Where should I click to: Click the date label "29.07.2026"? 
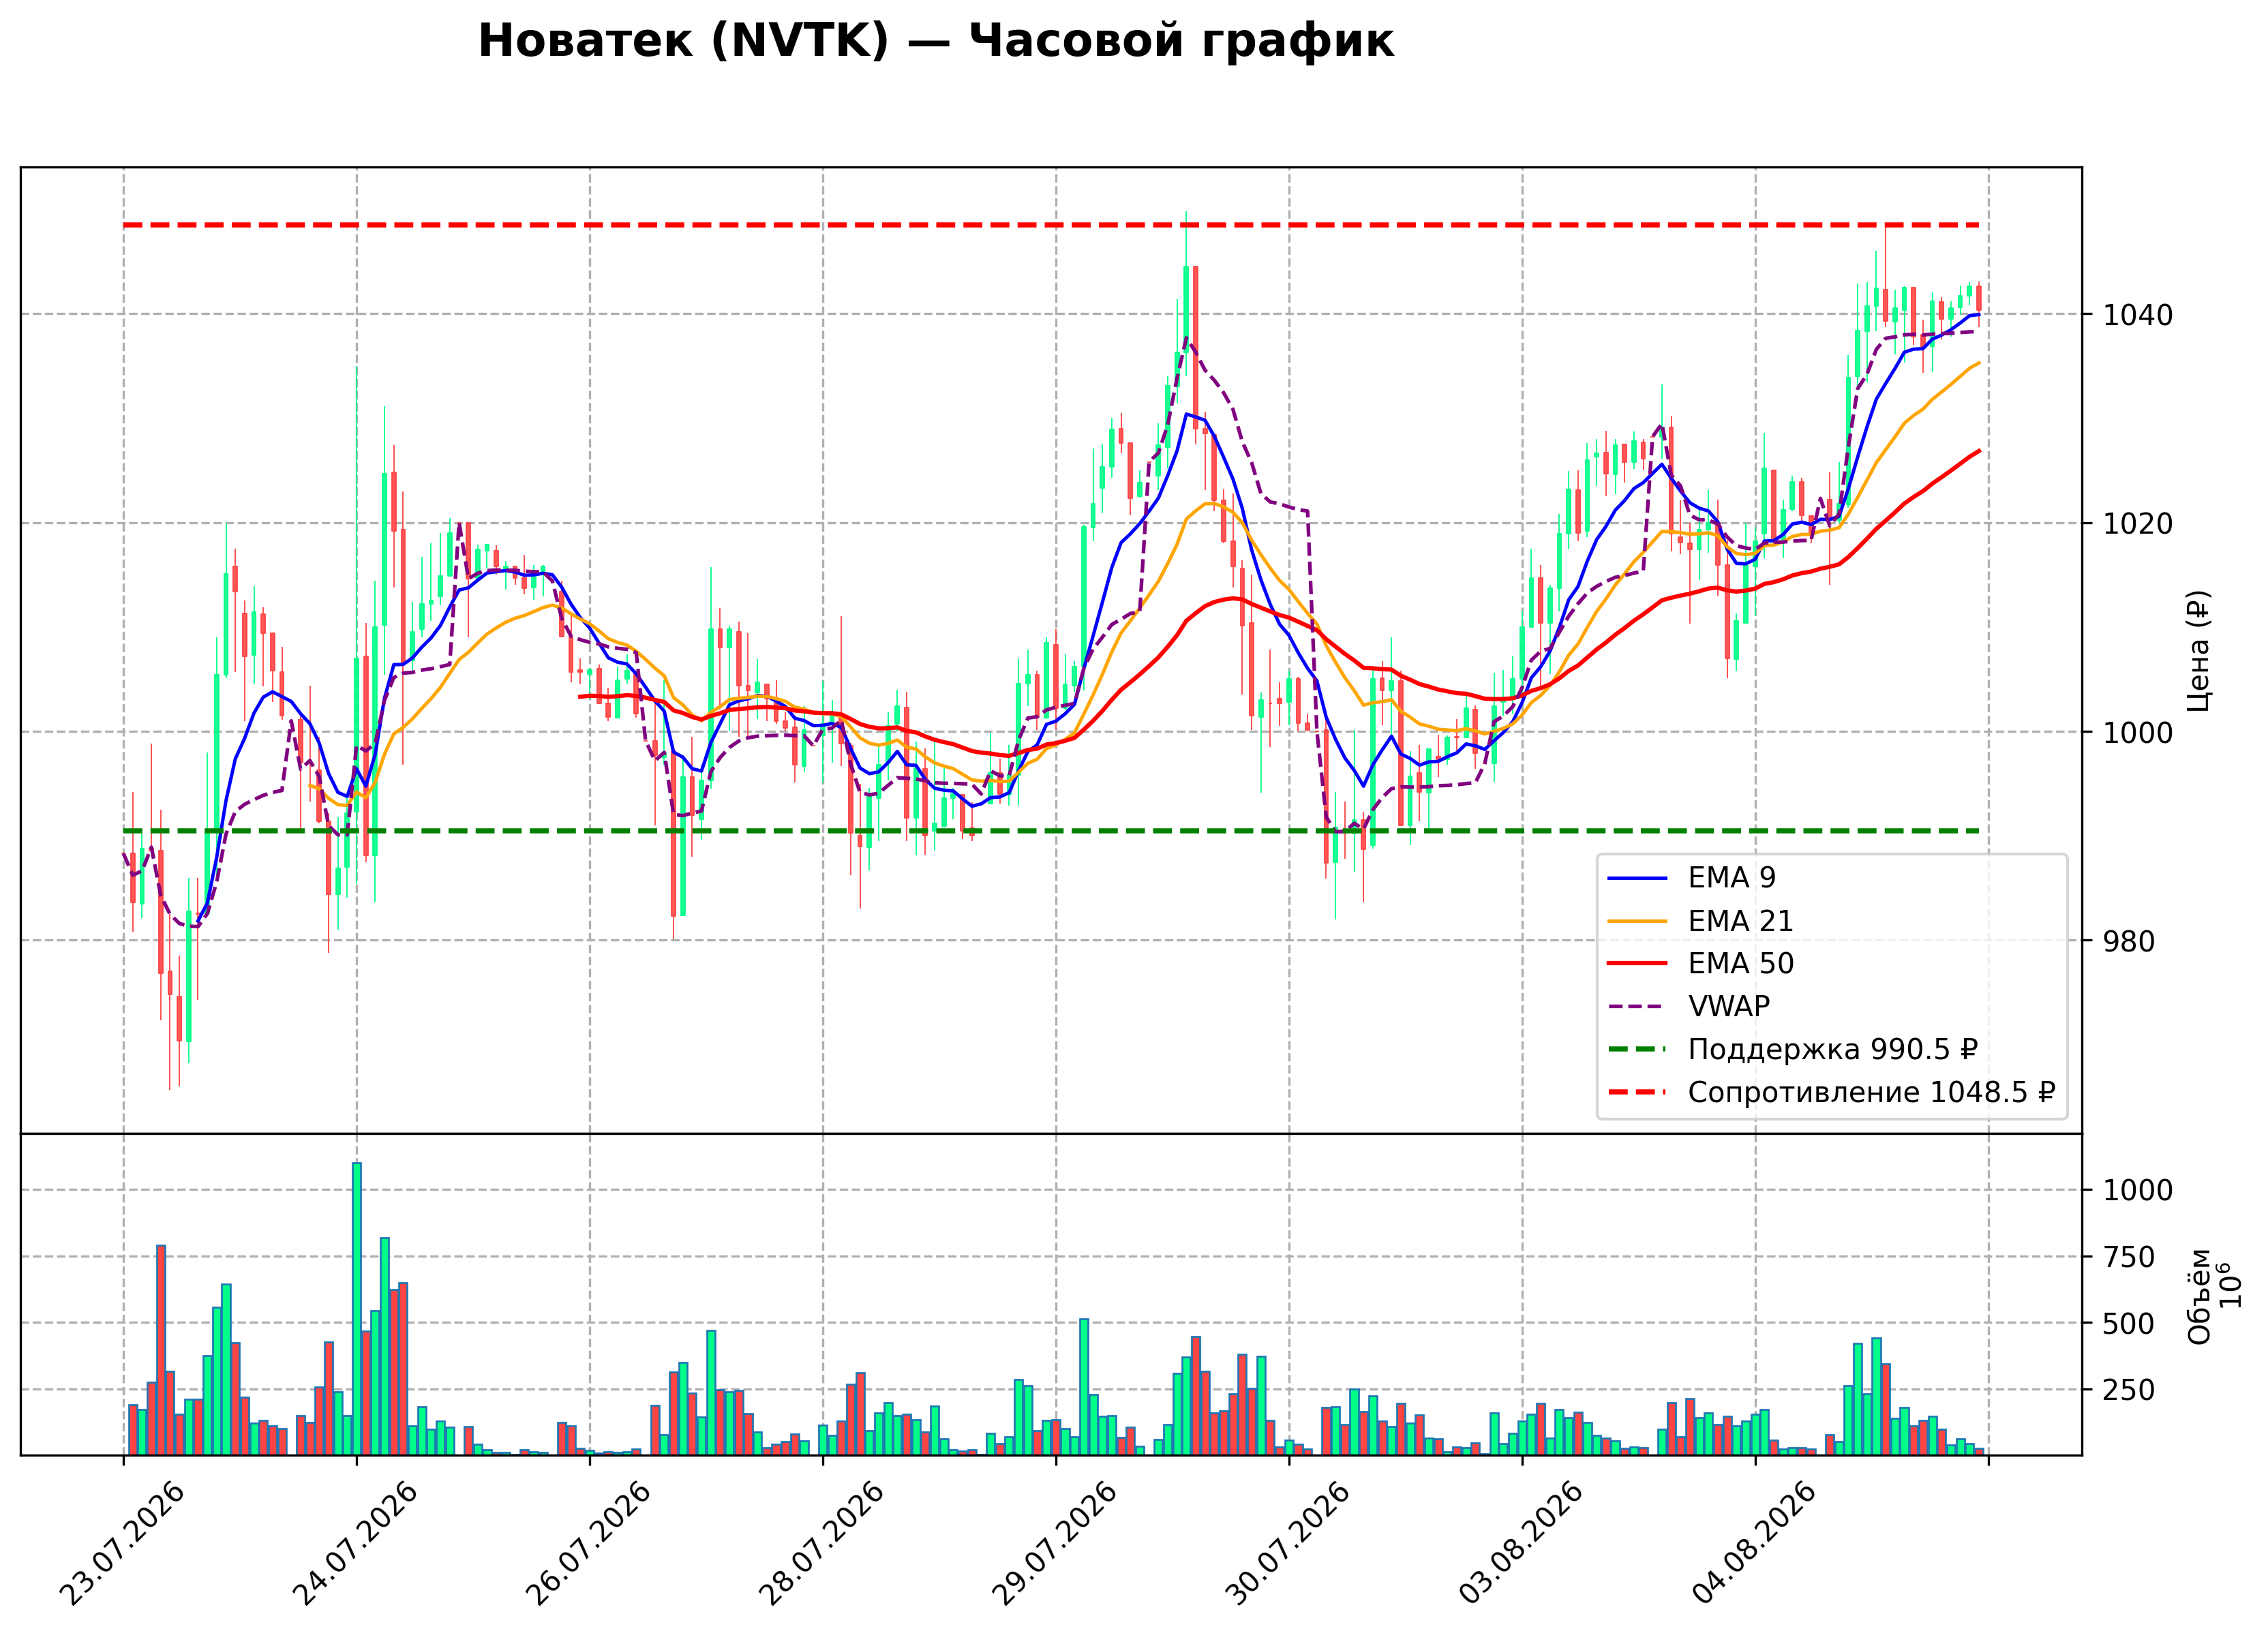1054,1544
